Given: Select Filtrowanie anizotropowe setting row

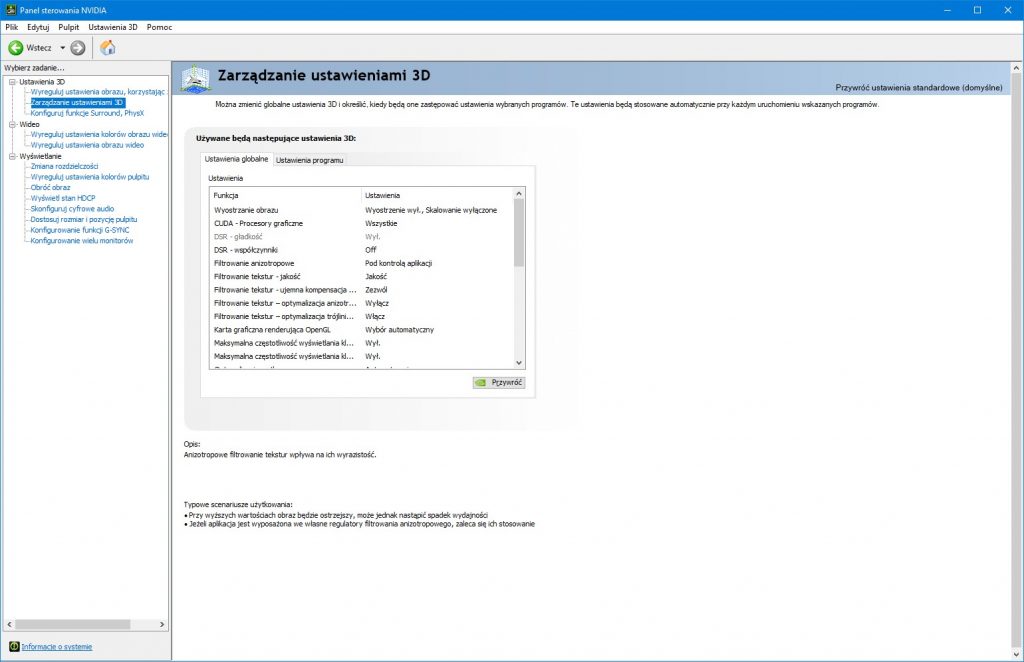Looking at the screenshot, I should [x=361, y=263].
